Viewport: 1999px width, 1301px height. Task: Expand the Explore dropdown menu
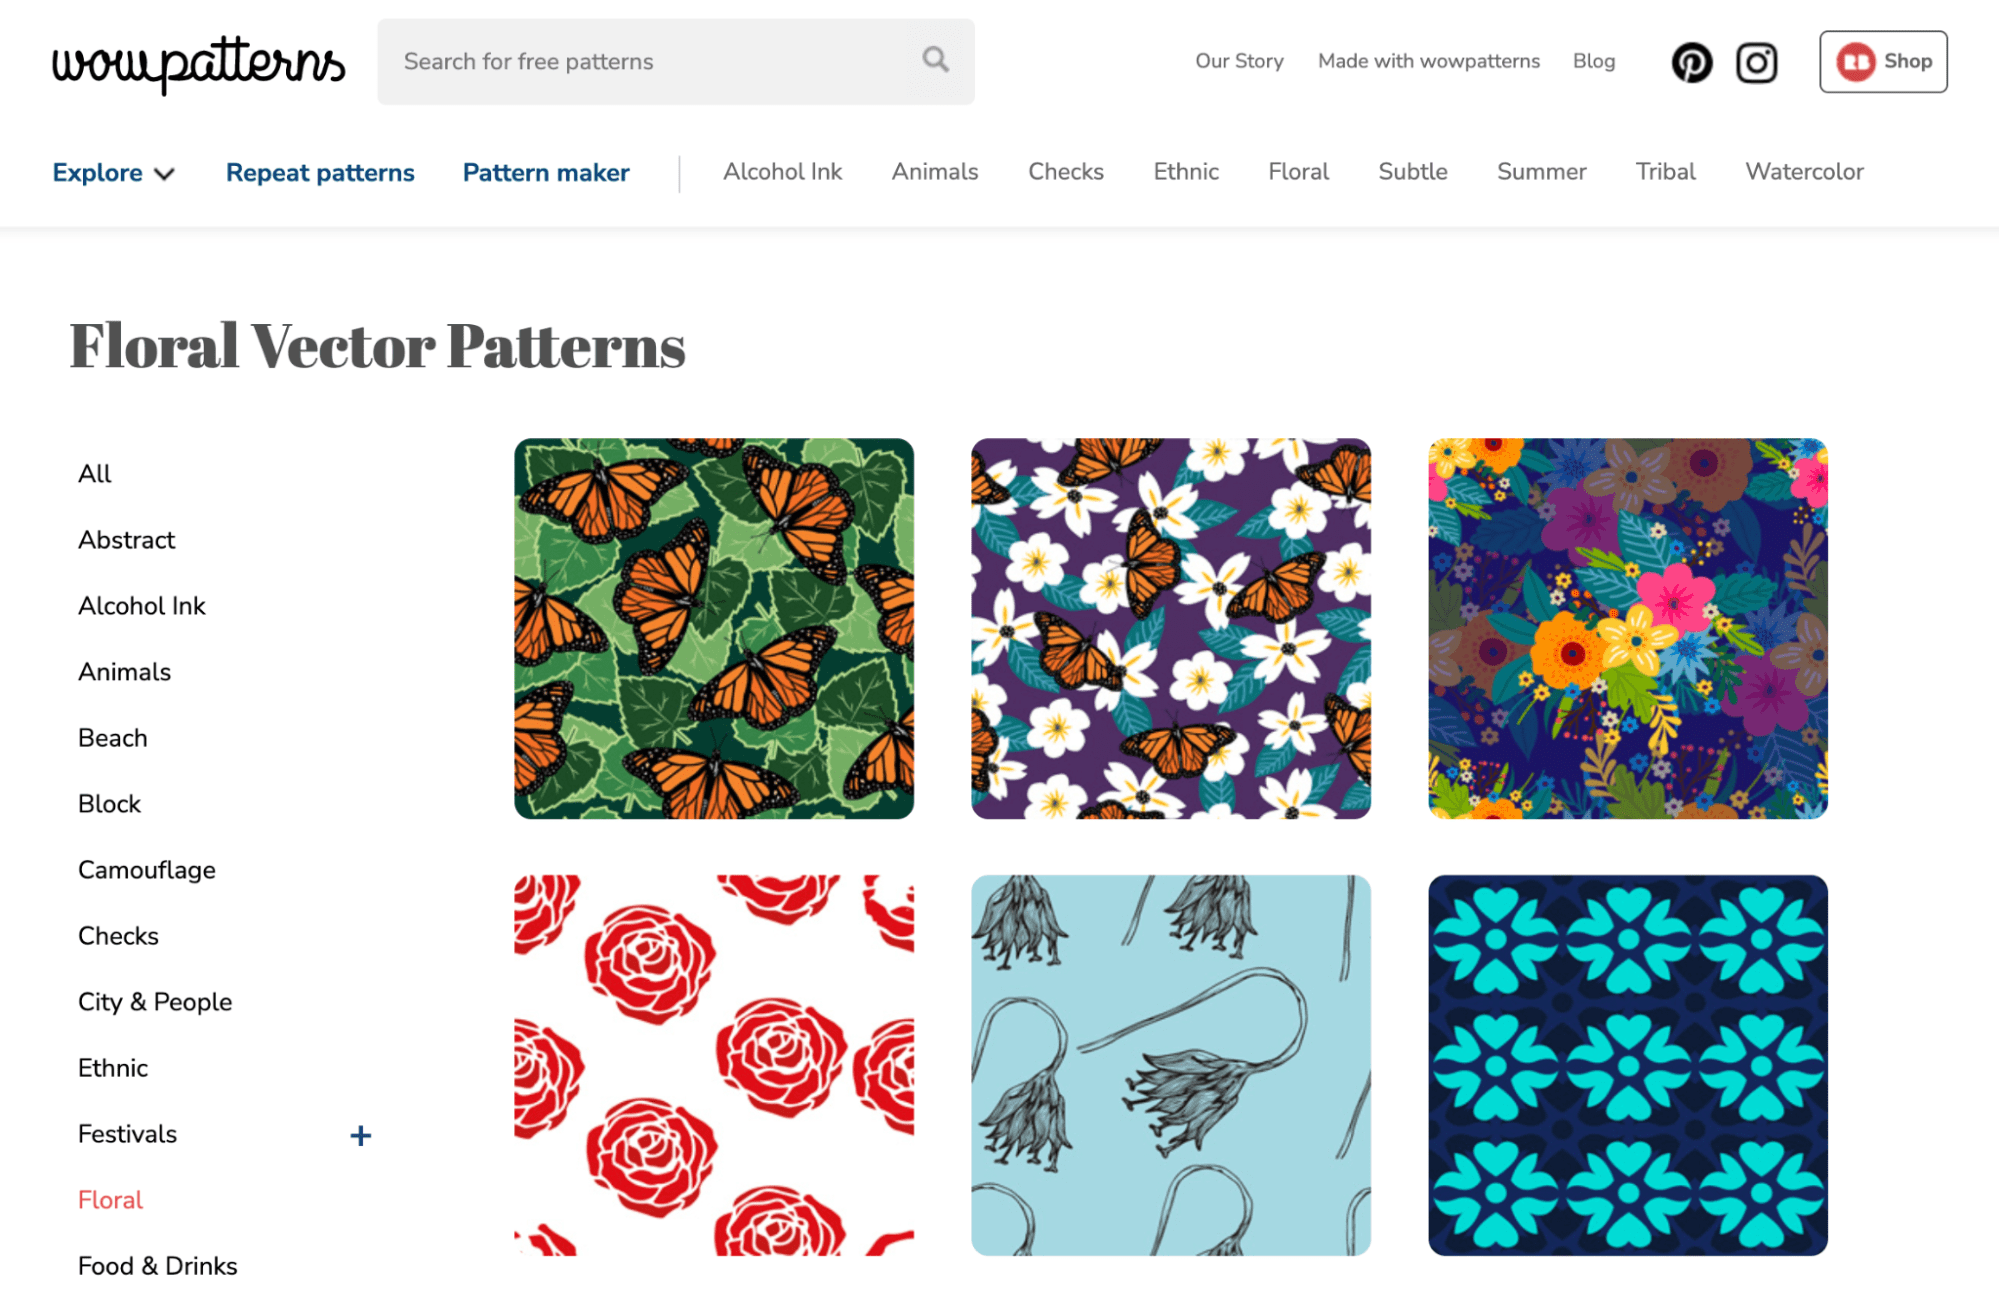113,173
